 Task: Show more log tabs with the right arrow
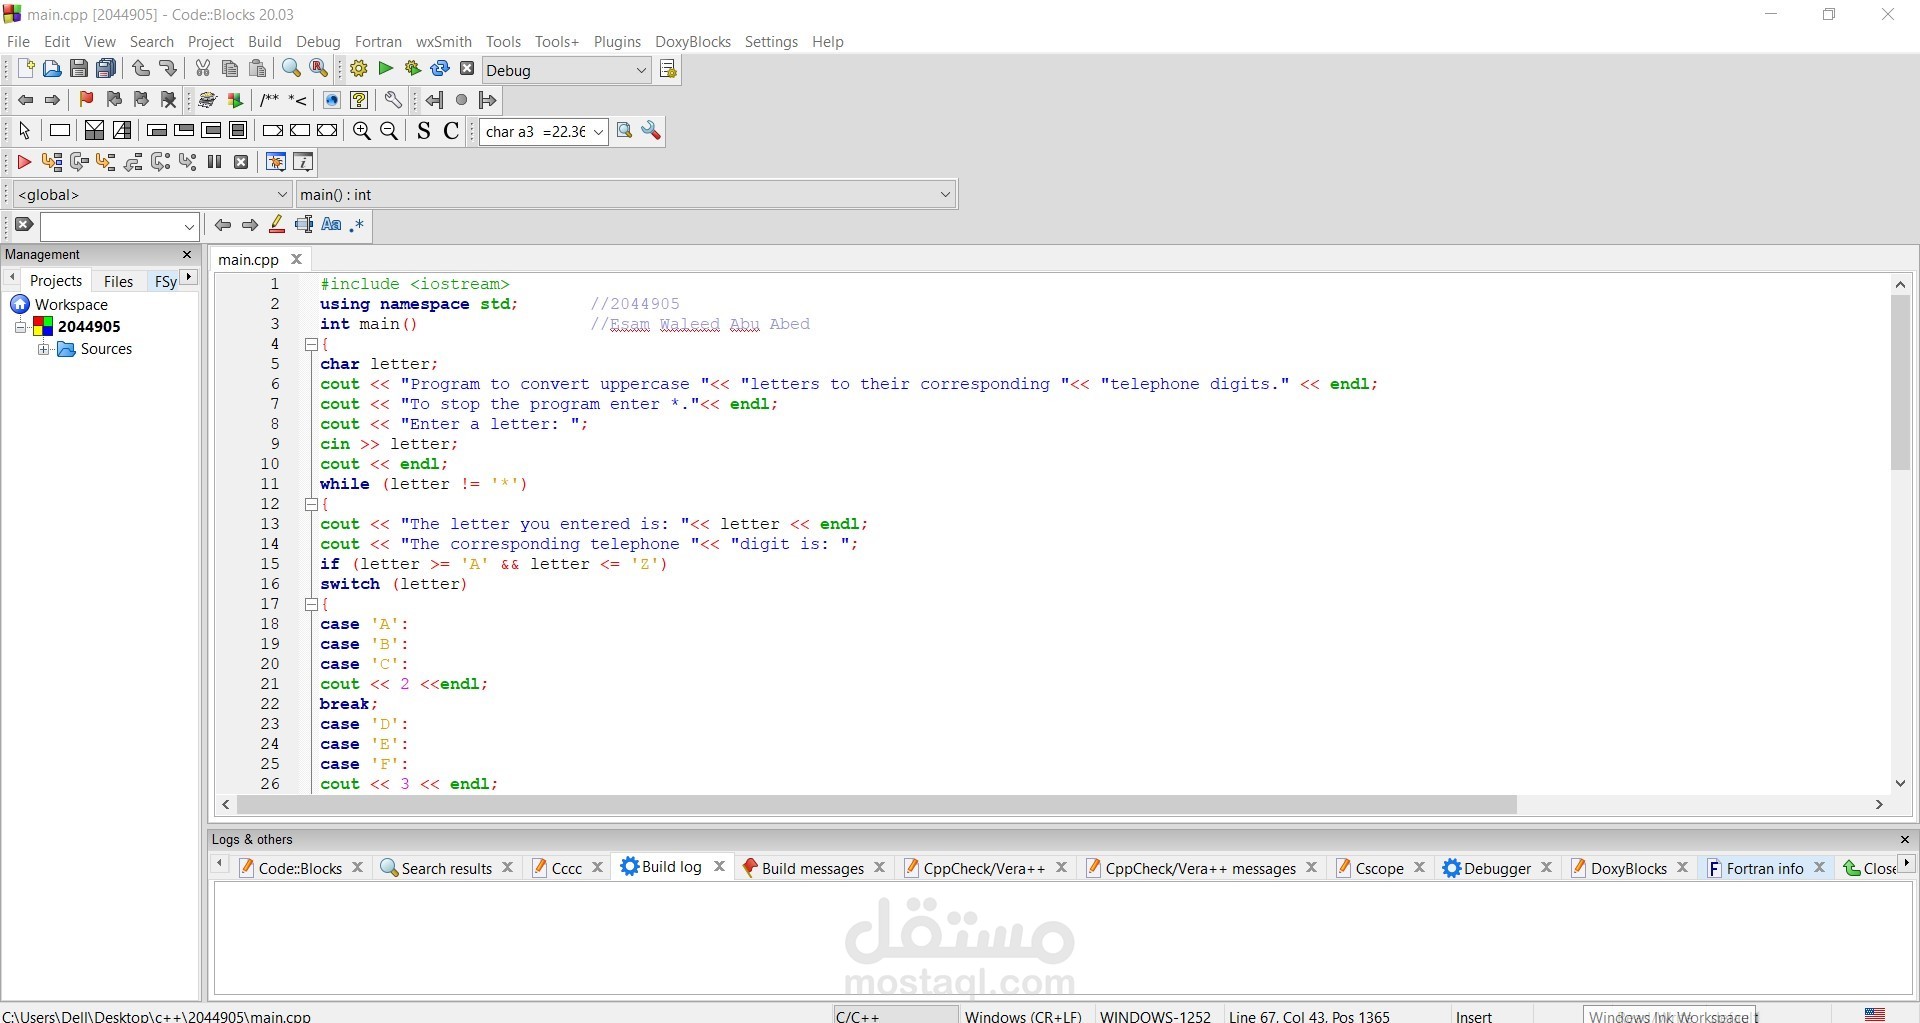tap(1907, 864)
